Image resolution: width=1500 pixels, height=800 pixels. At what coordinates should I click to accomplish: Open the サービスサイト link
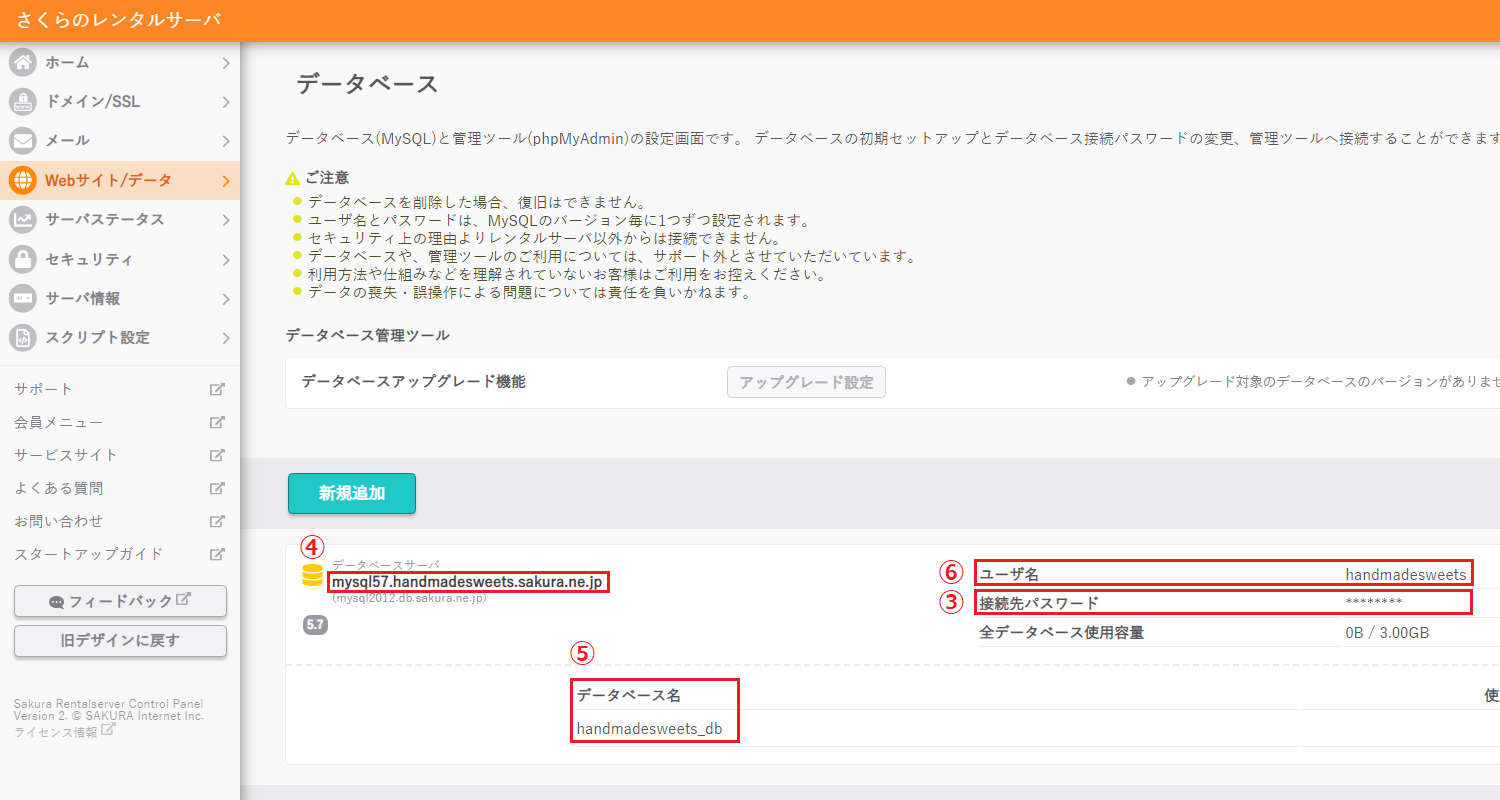(66, 455)
